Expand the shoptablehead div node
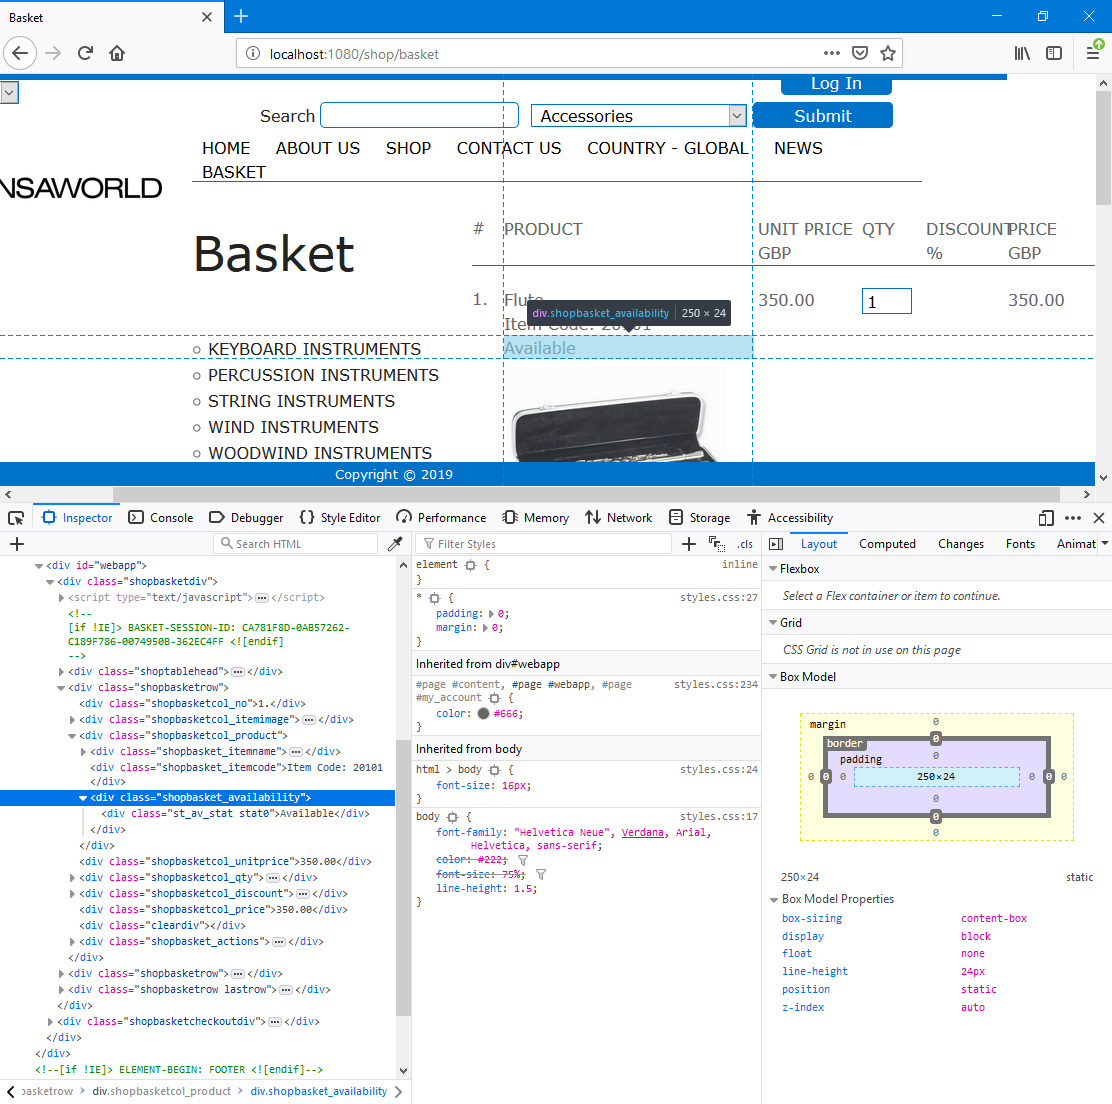Image resolution: width=1112 pixels, height=1104 pixels. 61,671
